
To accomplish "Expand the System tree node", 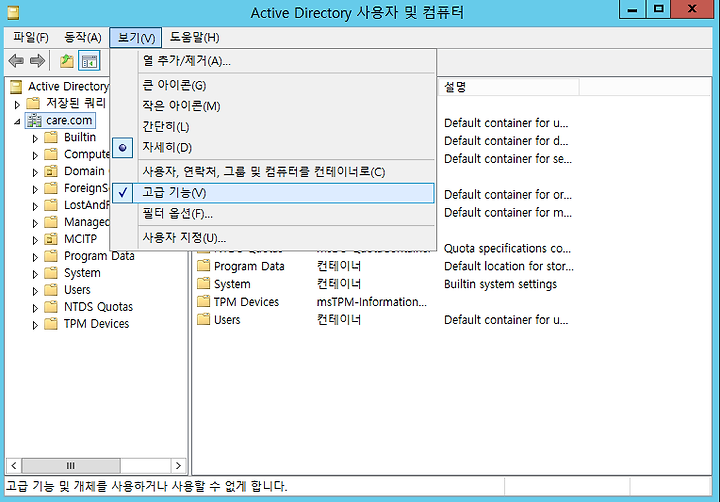I will 35,275.
